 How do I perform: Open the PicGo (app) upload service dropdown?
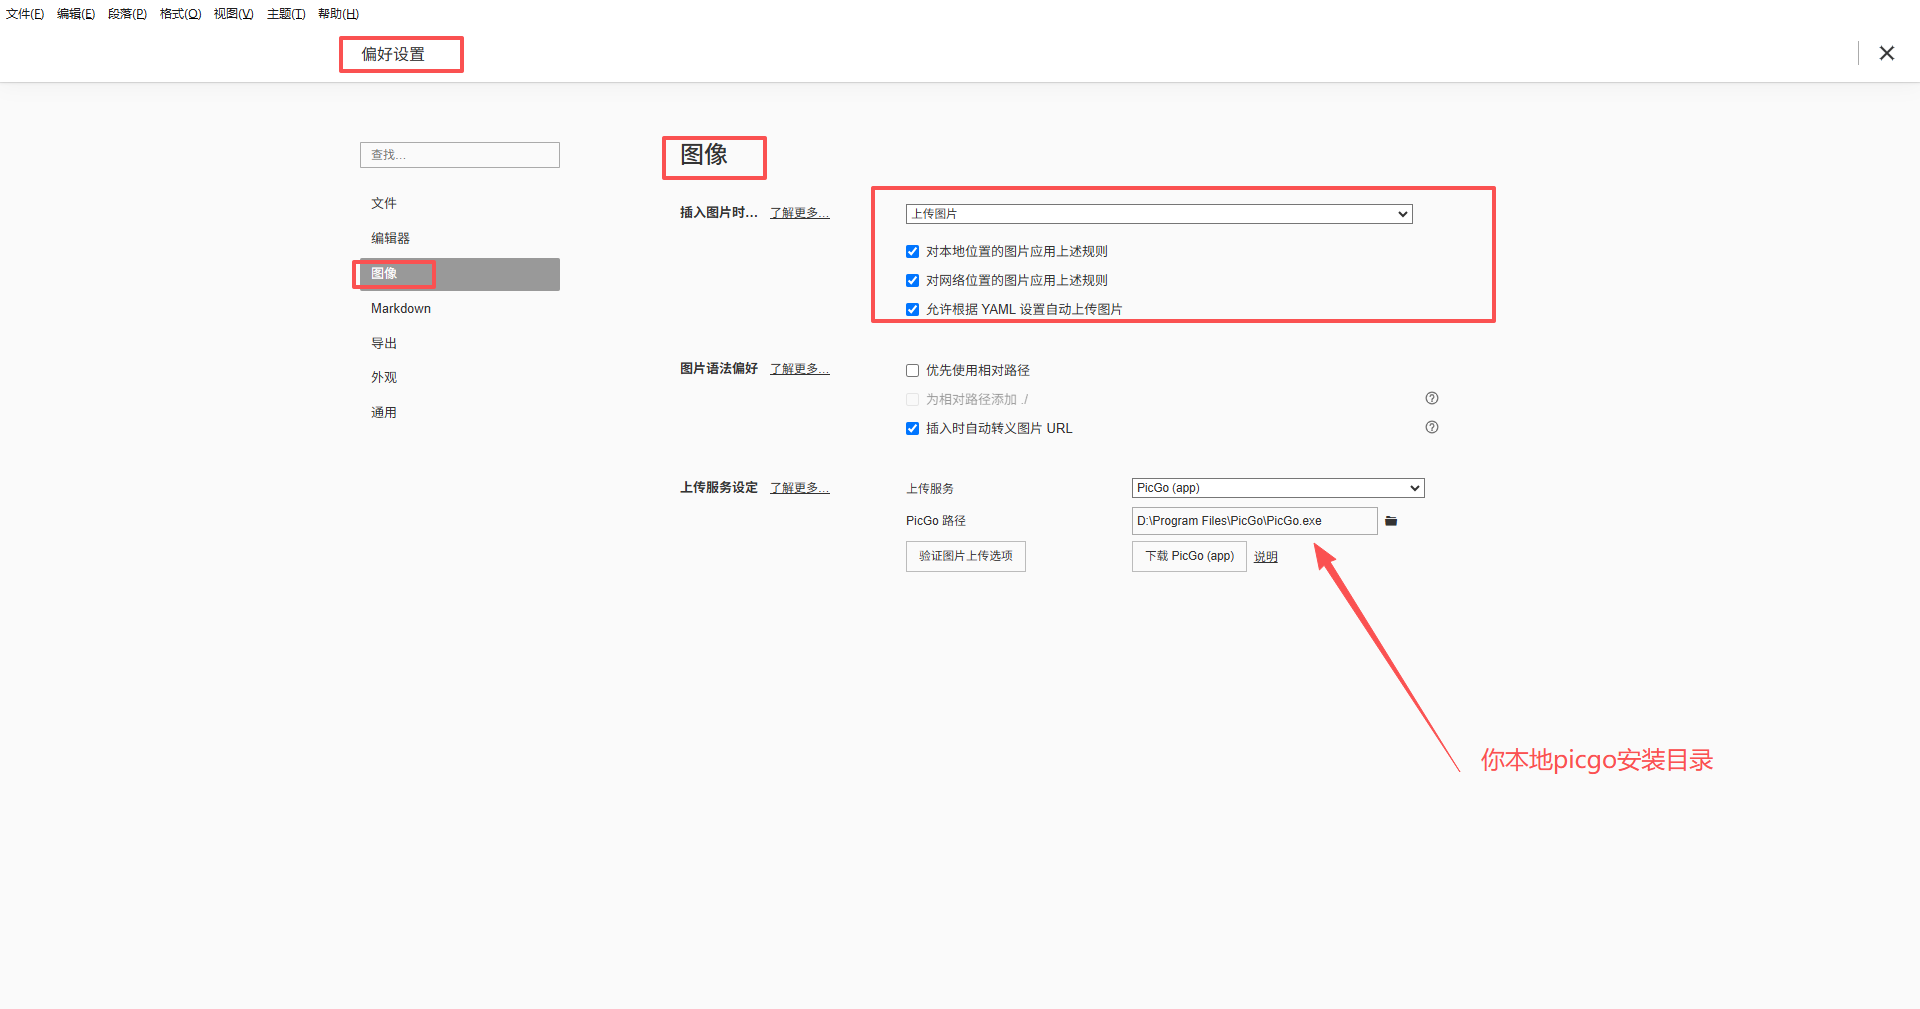pos(1278,488)
